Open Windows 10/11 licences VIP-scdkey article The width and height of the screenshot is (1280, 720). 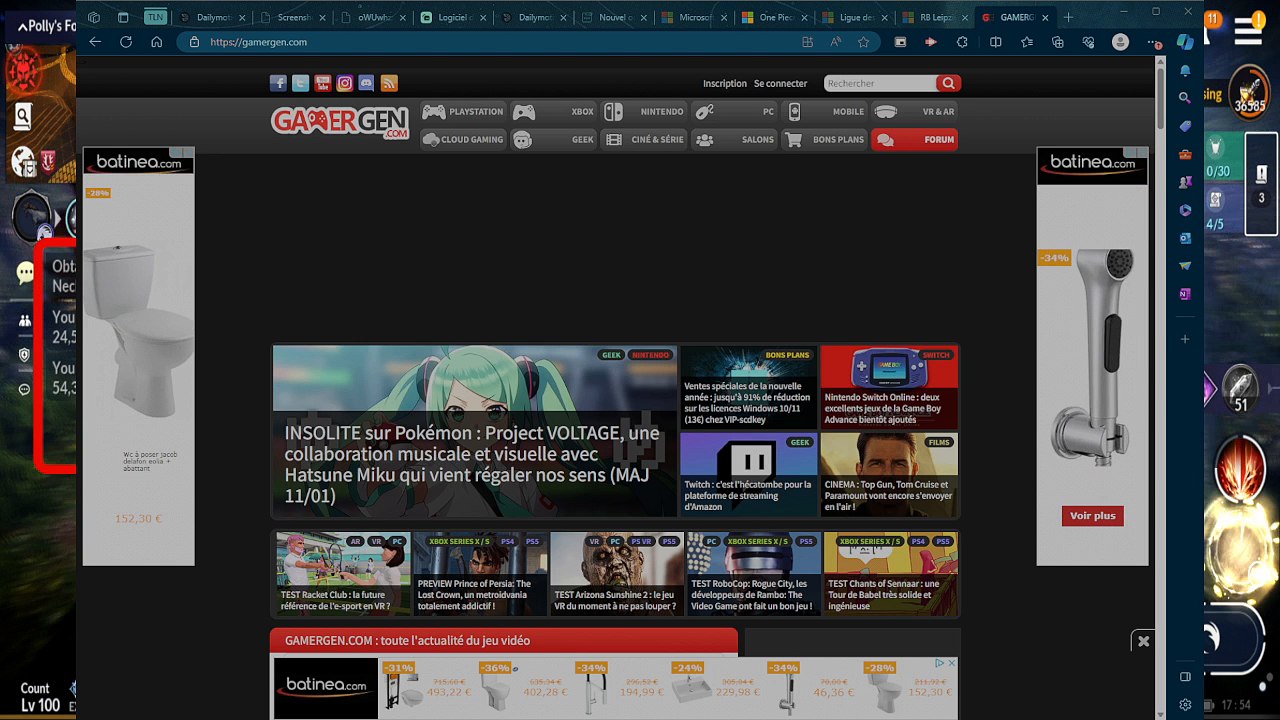[748, 388]
